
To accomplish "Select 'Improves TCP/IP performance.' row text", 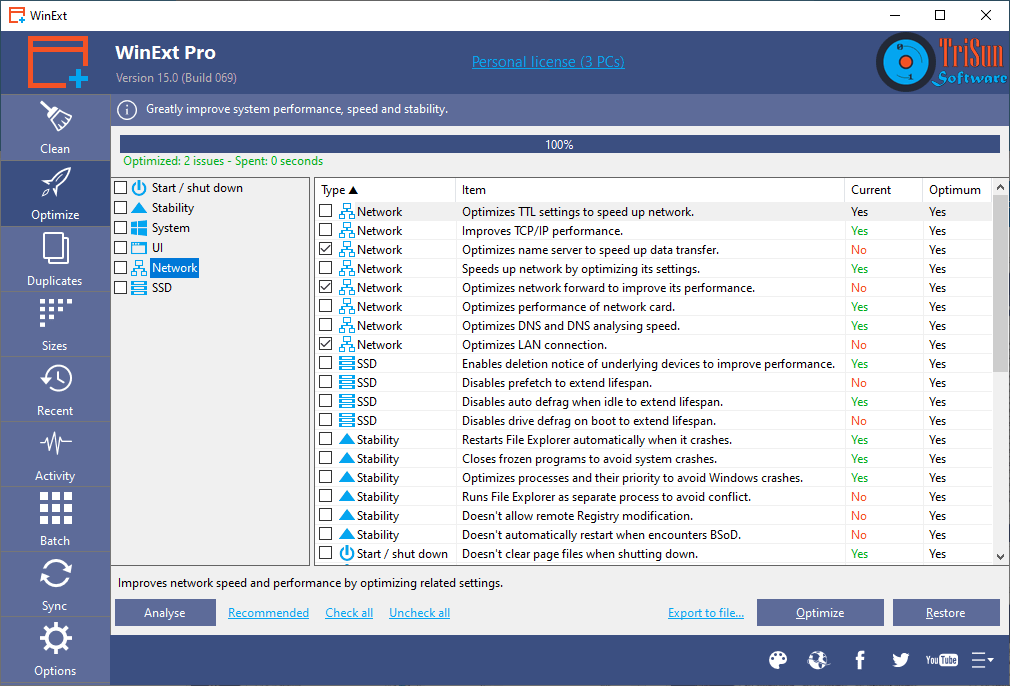I will (x=542, y=231).
